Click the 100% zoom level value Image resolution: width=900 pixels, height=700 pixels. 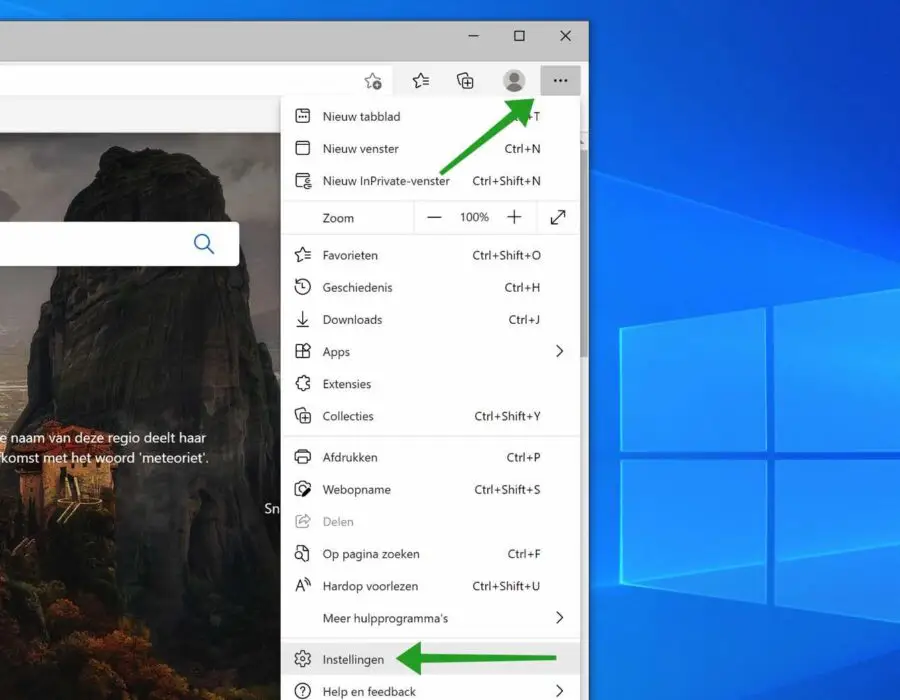pyautogui.click(x=474, y=217)
